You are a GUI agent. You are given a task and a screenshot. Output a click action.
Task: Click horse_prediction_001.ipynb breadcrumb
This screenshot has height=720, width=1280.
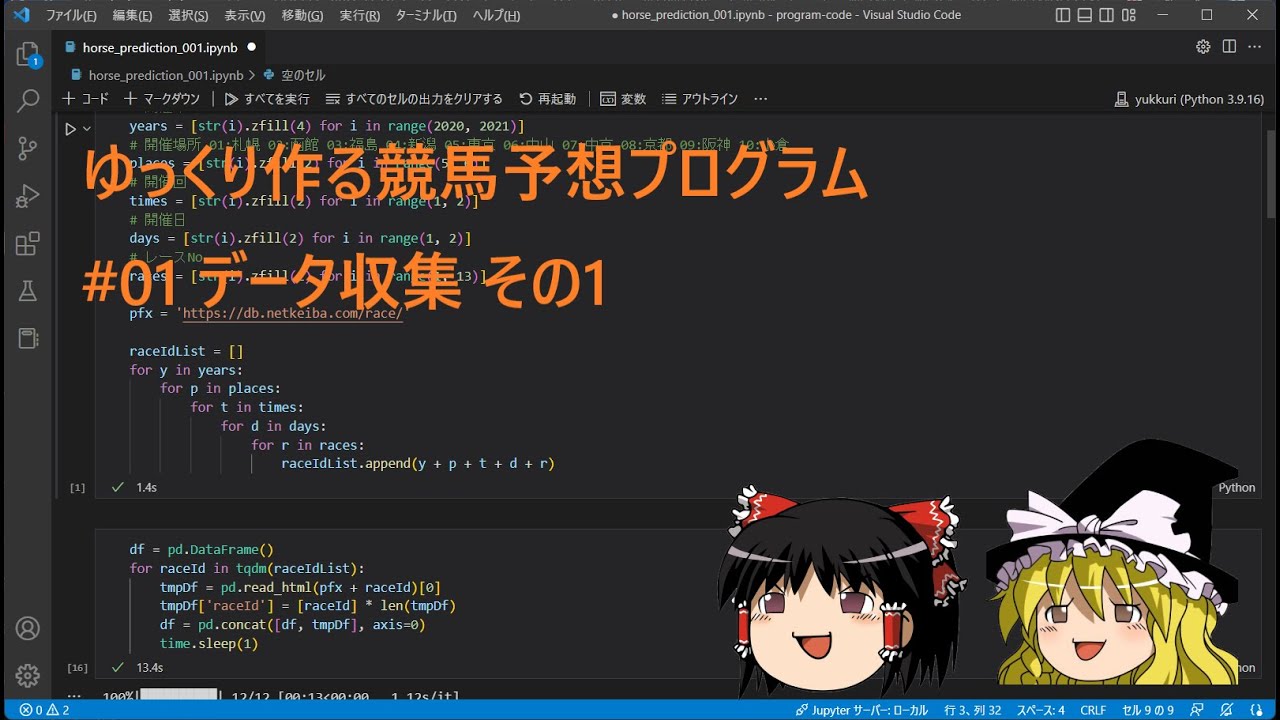point(165,75)
